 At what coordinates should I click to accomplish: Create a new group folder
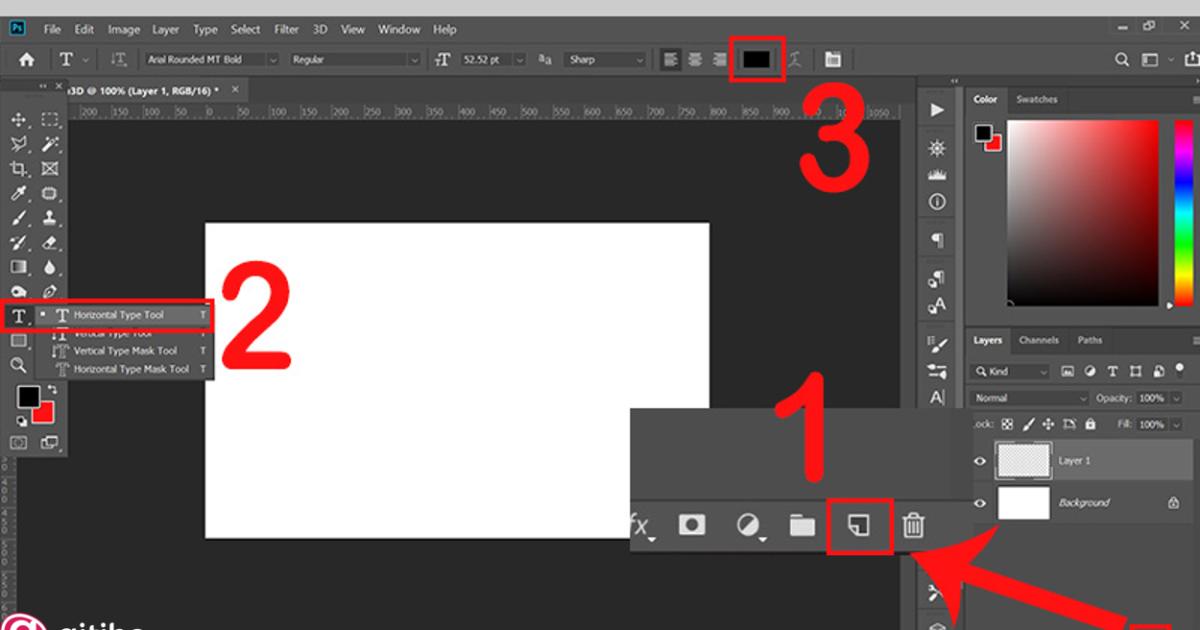(x=802, y=525)
